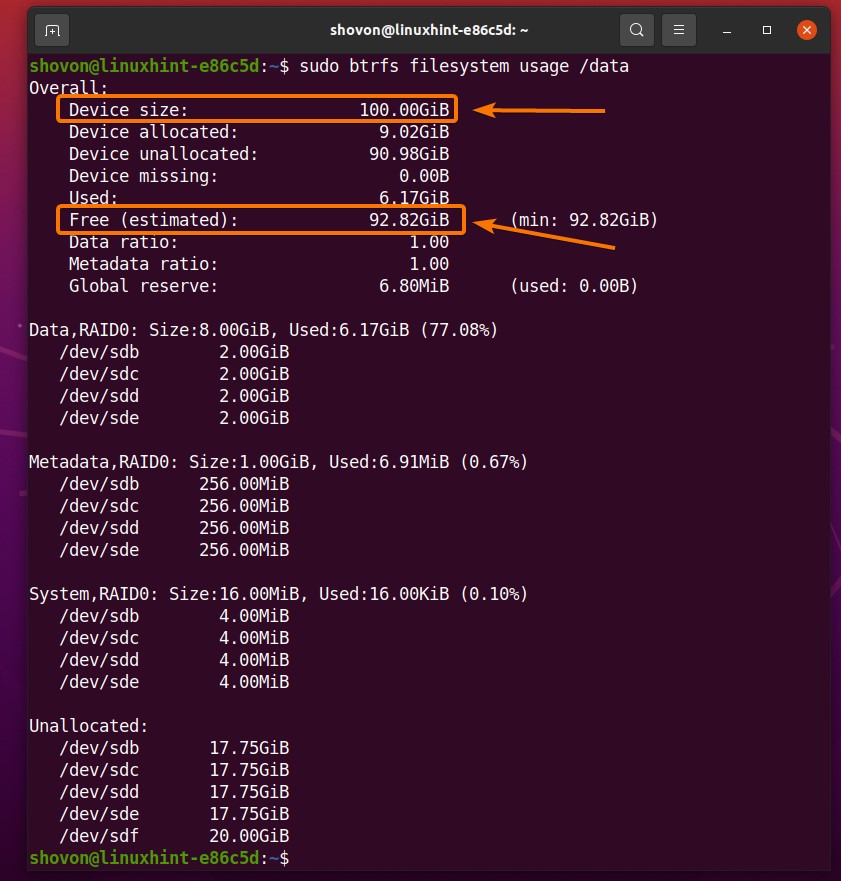Click the Global reserve 6.80MiB value
The image size is (841, 881).
tap(409, 286)
